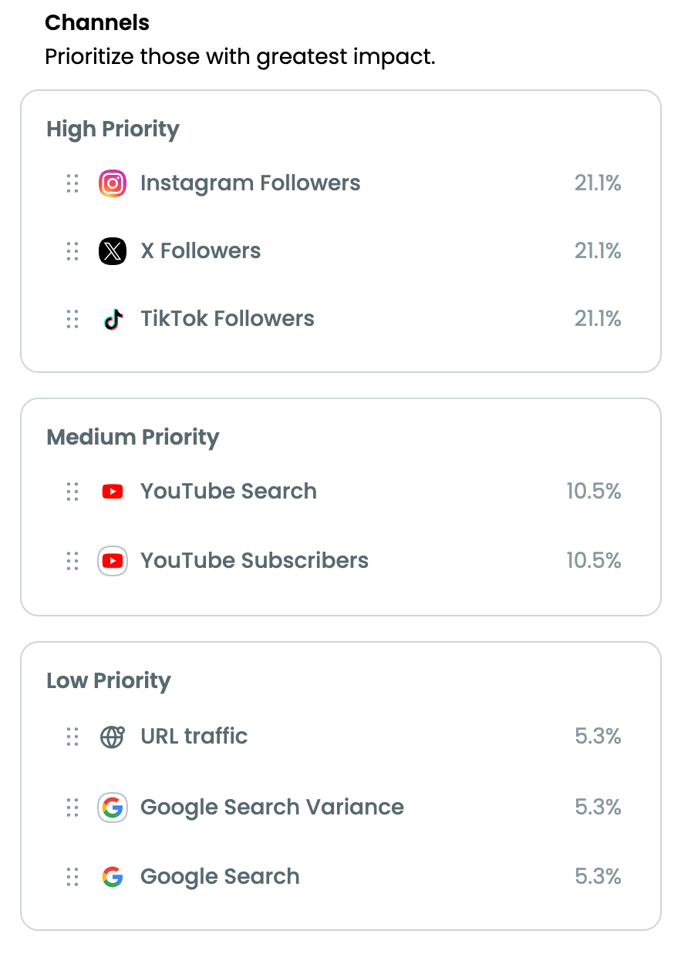Click the Google Search logo icon
This screenshot has width=688, height=957.
coord(112,877)
